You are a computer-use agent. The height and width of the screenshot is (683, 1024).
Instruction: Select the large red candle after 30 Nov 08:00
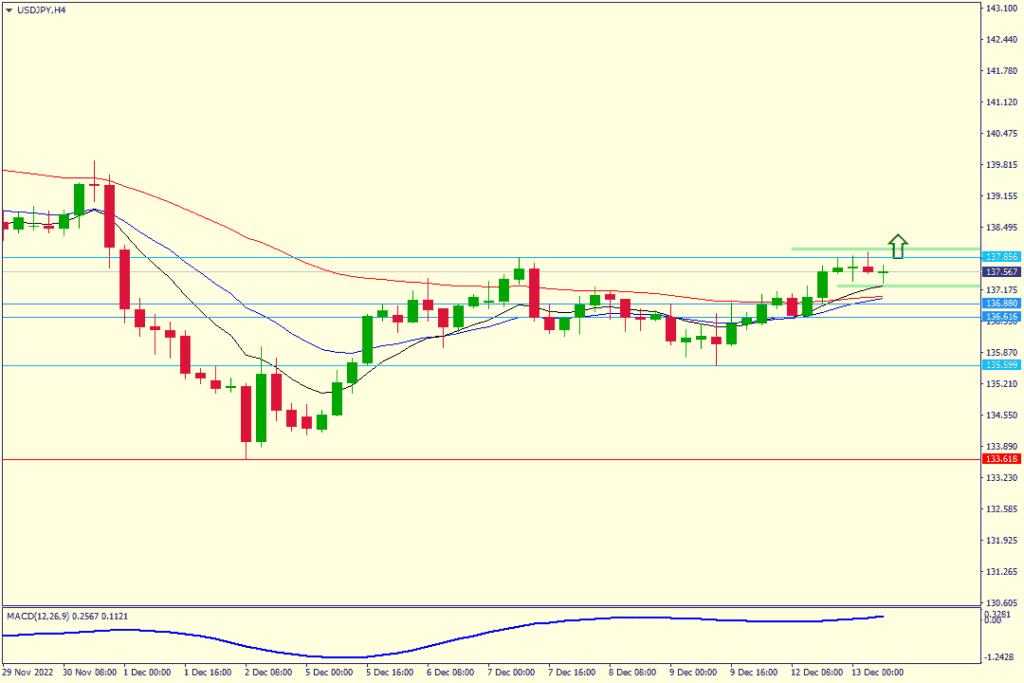tap(109, 216)
